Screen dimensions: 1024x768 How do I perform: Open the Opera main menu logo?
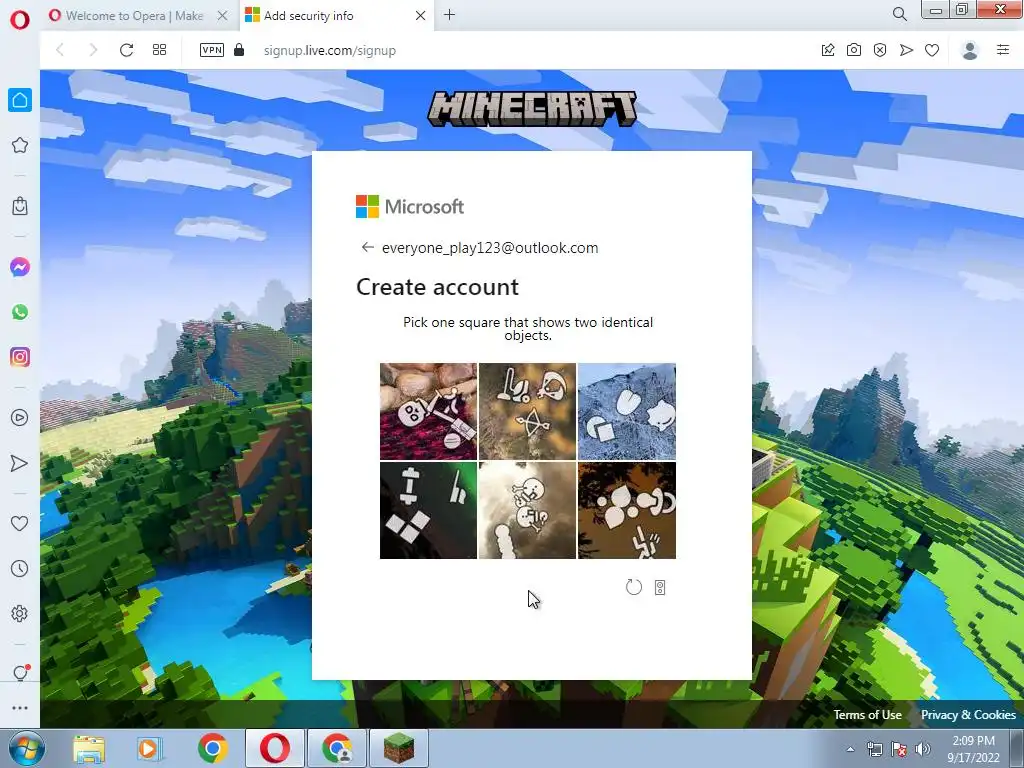pos(20,19)
